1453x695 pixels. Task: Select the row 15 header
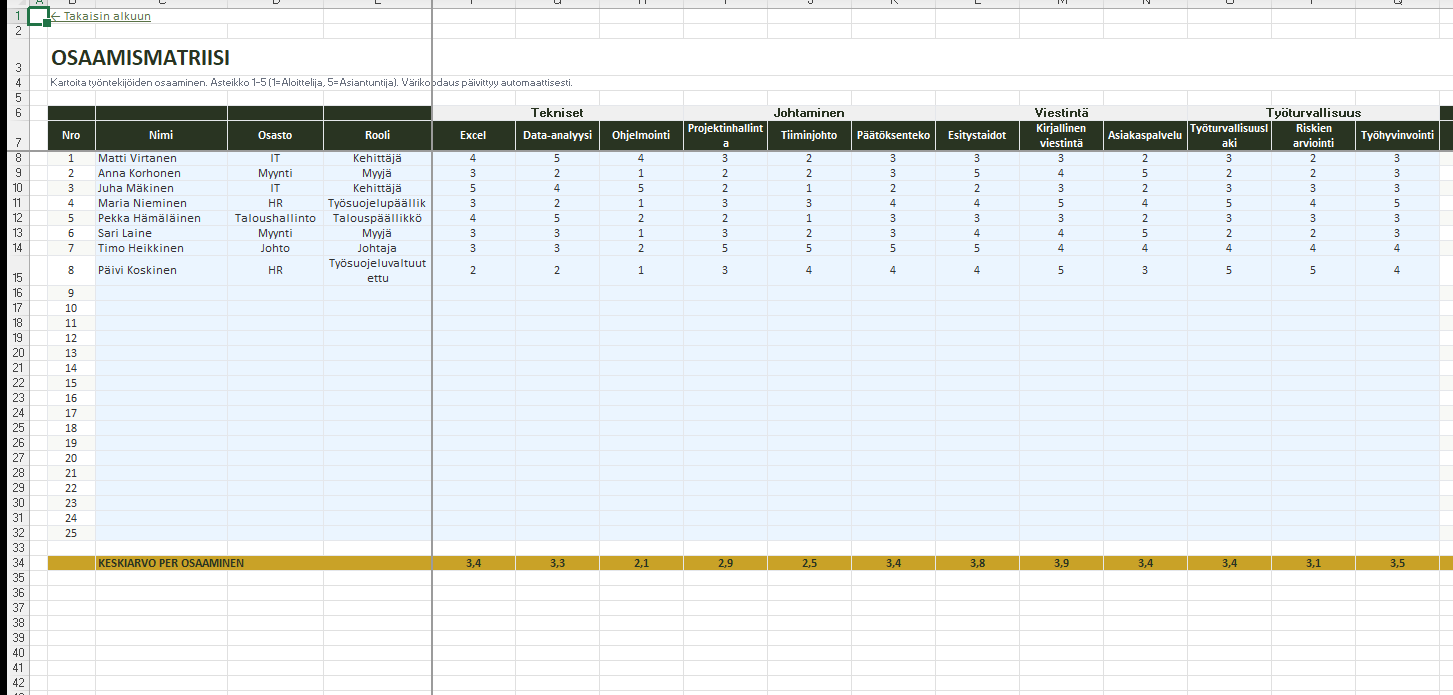16,277
